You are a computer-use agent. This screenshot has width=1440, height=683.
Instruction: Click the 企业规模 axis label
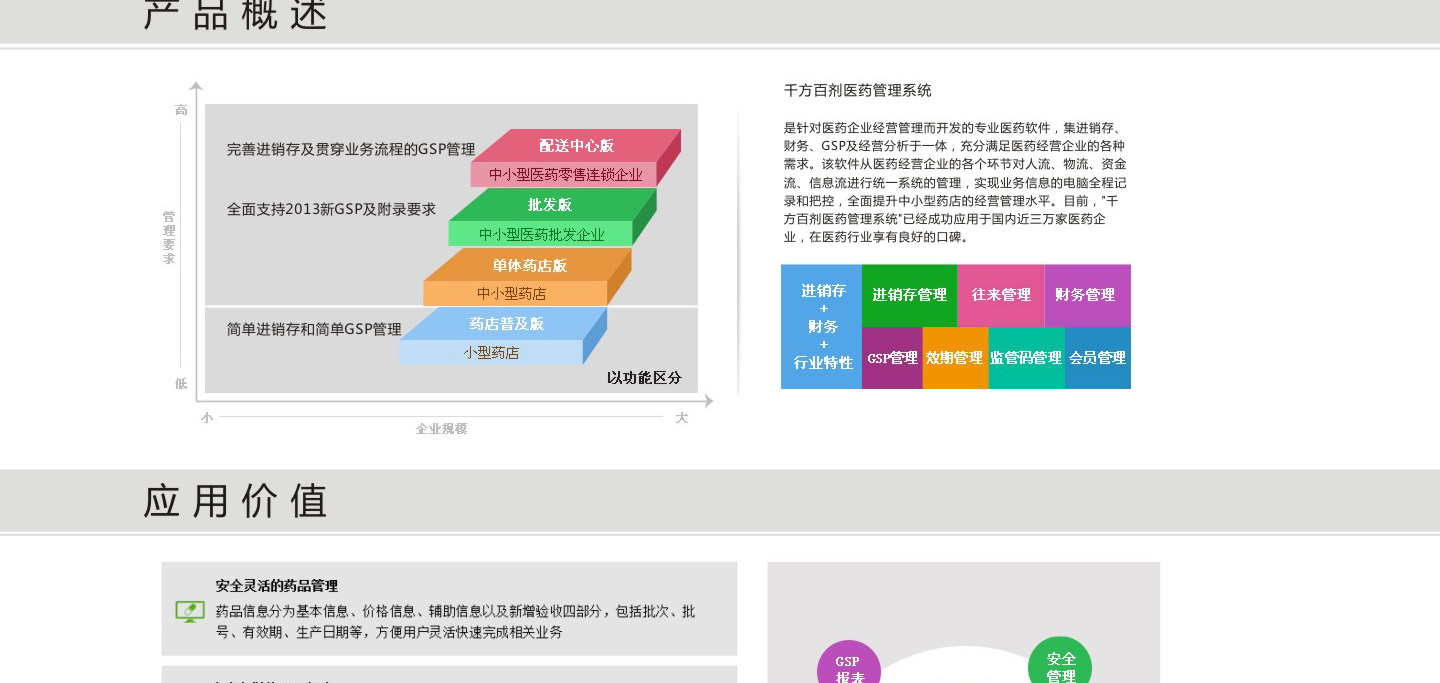441,428
